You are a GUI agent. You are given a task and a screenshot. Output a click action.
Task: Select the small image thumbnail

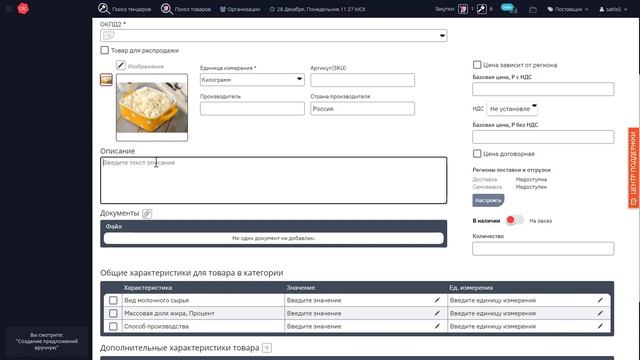tap(106, 80)
